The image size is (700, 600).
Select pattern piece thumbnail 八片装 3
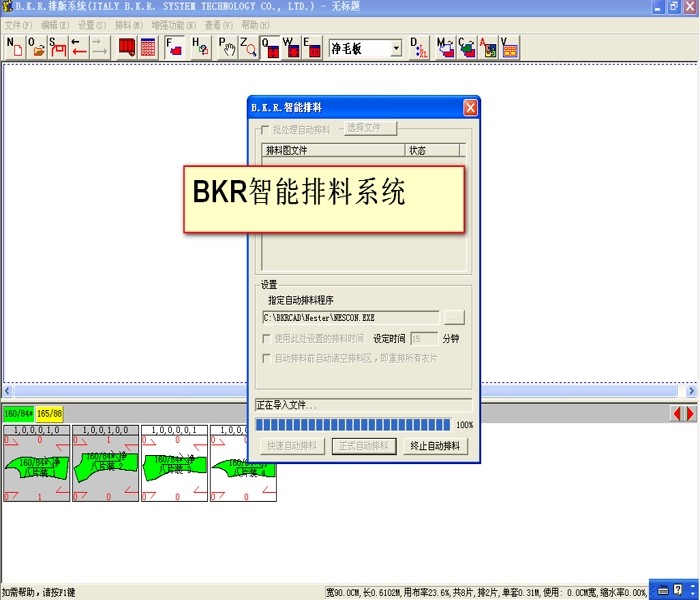tap(175, 463)
